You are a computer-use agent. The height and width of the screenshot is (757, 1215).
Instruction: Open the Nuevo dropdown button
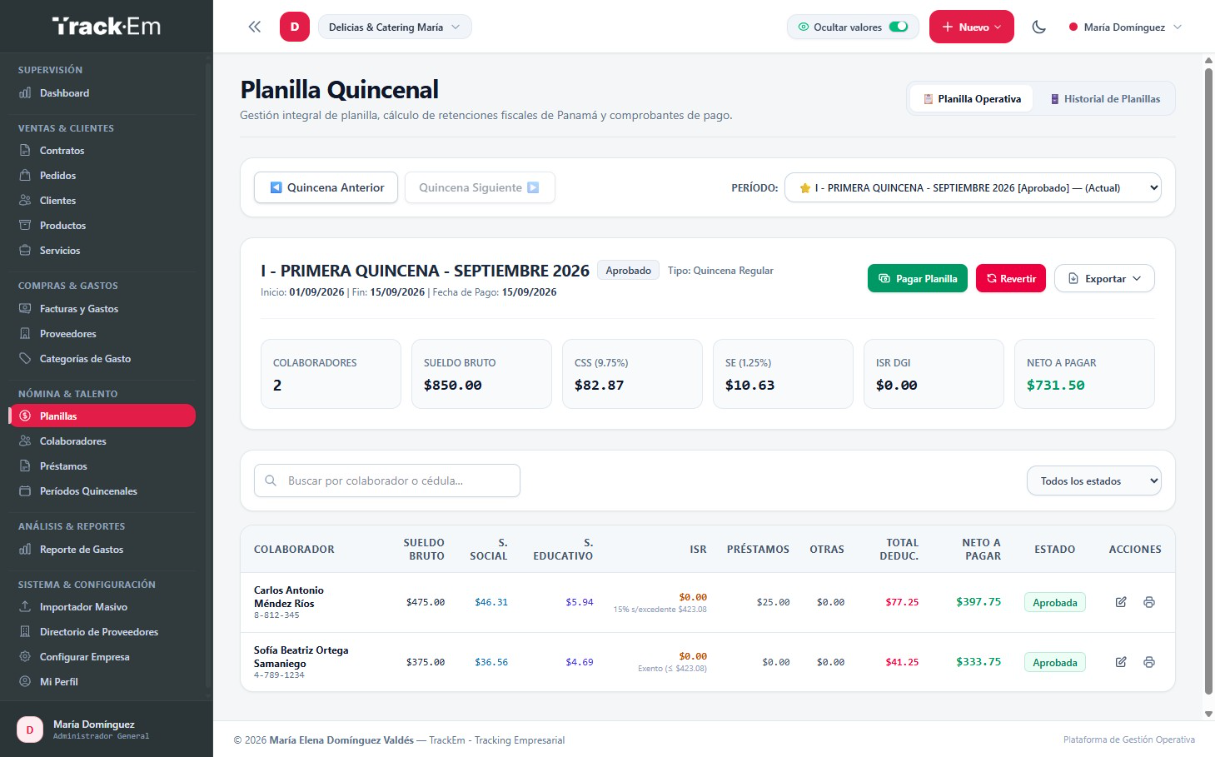971,27
